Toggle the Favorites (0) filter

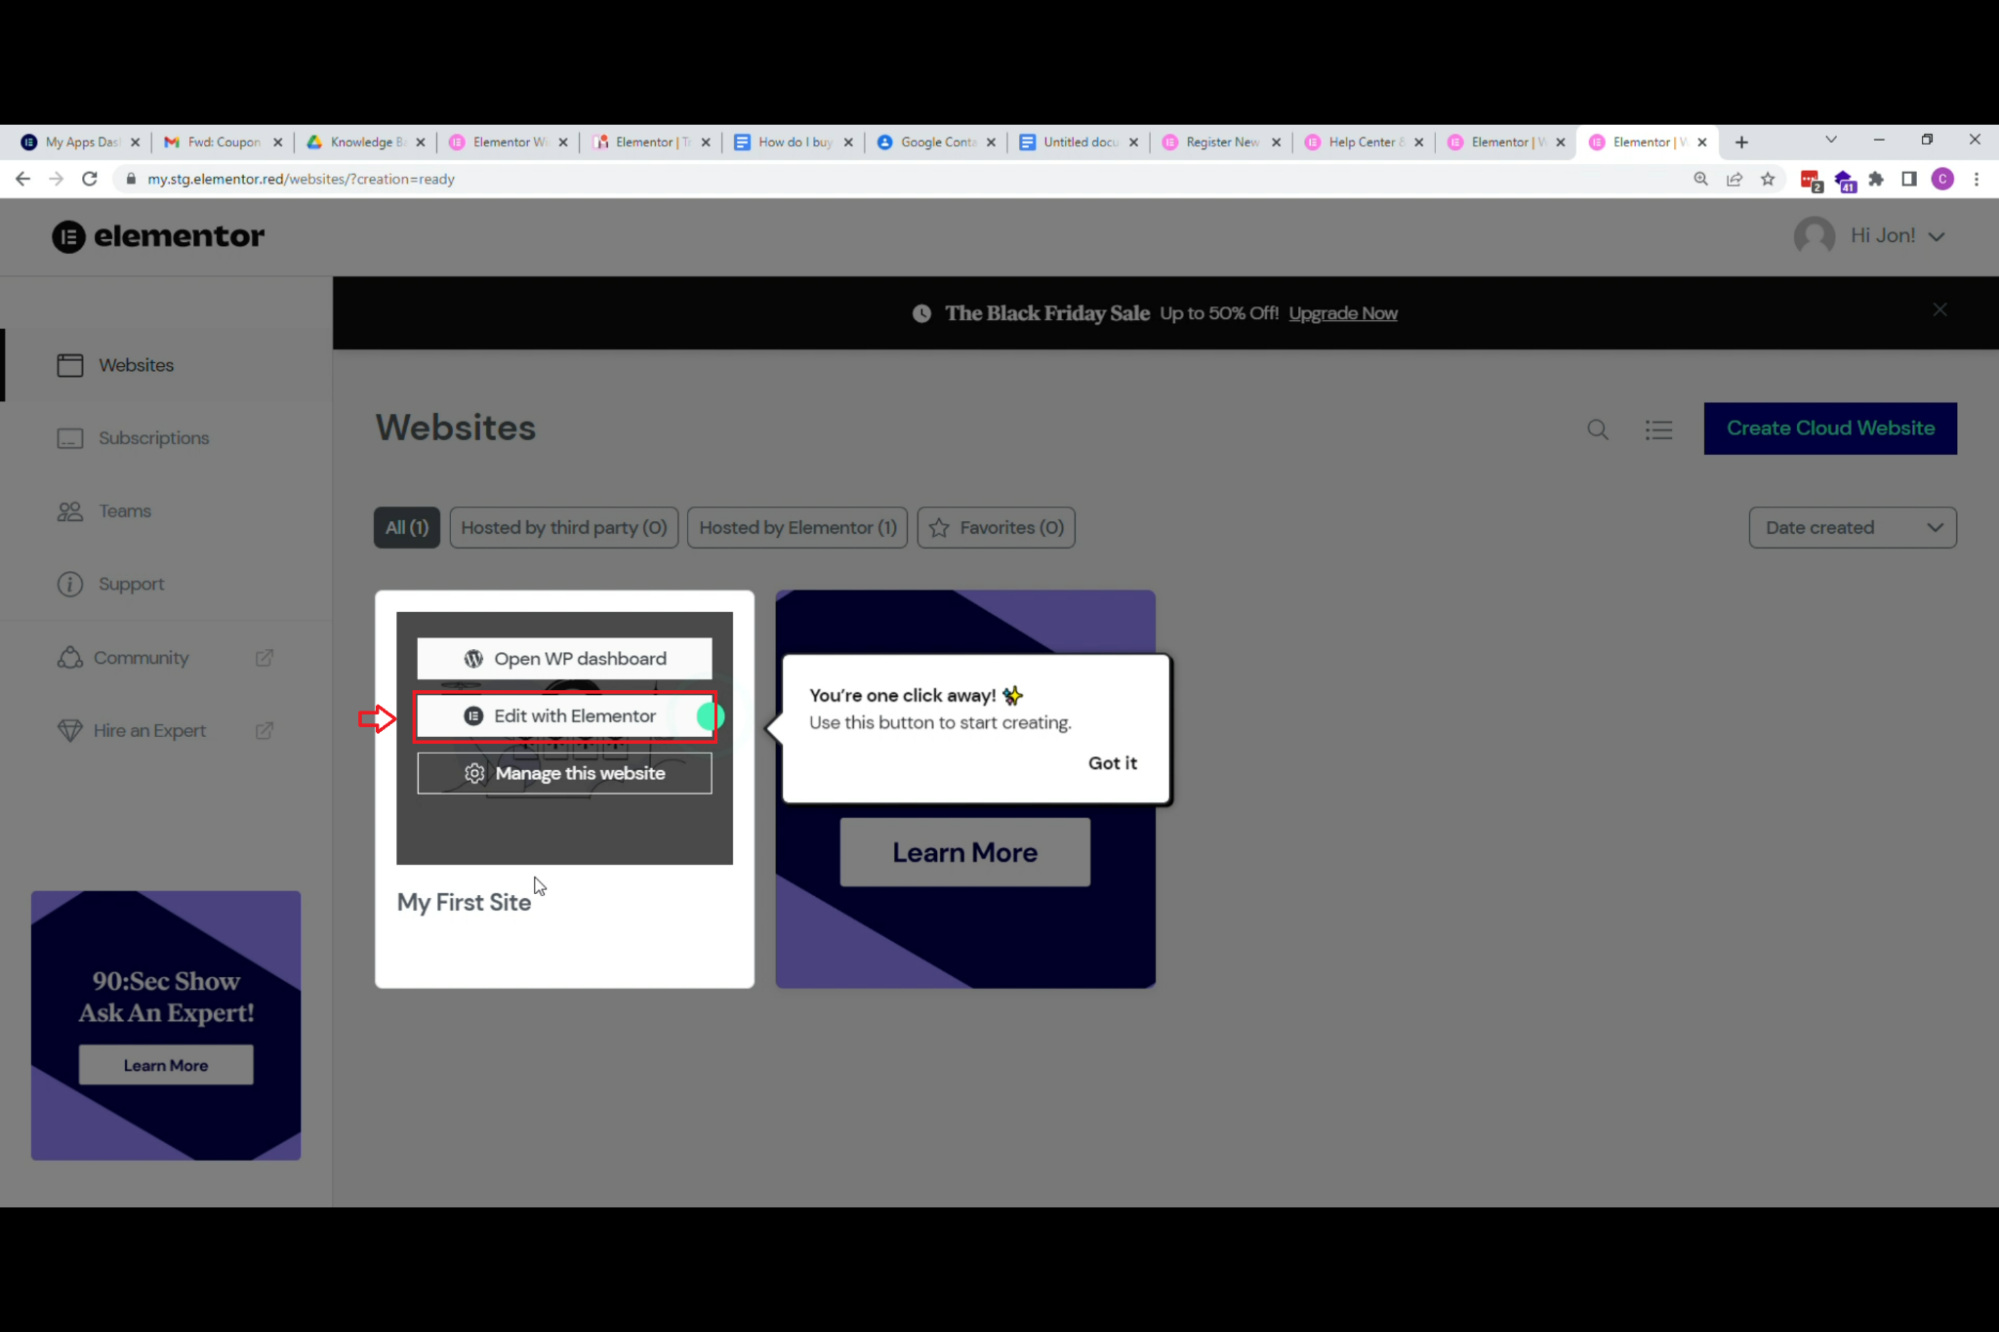[996, 527]
